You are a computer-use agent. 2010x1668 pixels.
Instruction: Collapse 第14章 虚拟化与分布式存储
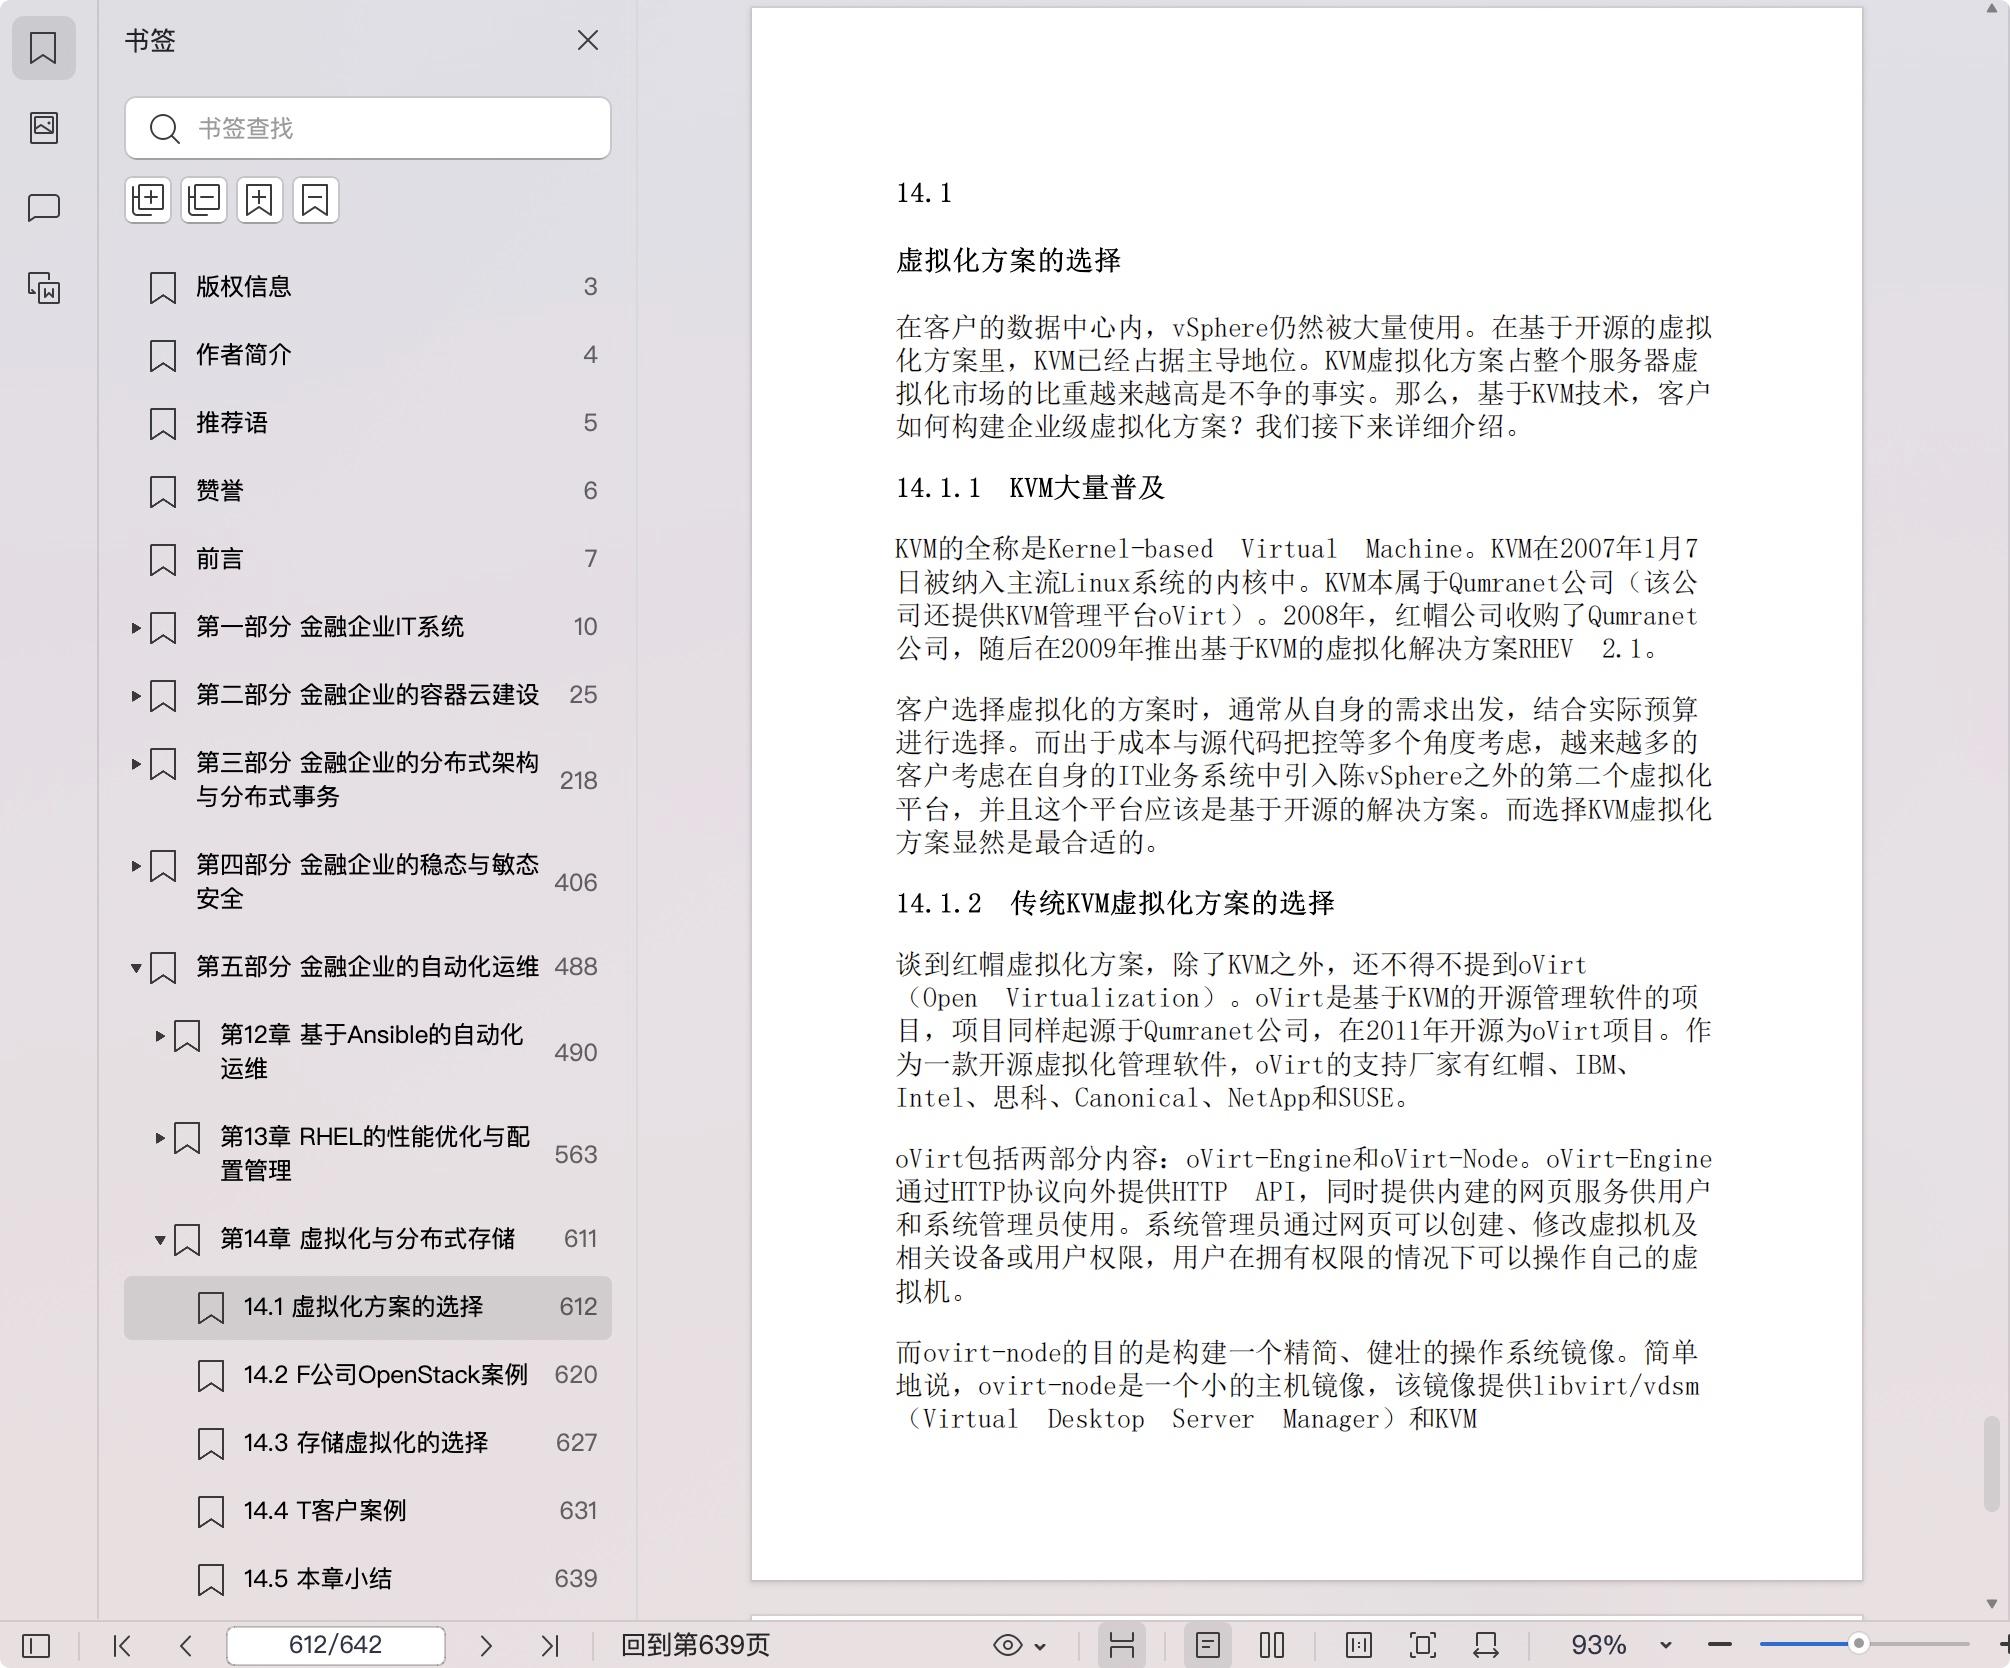[x=160, y=1240]
